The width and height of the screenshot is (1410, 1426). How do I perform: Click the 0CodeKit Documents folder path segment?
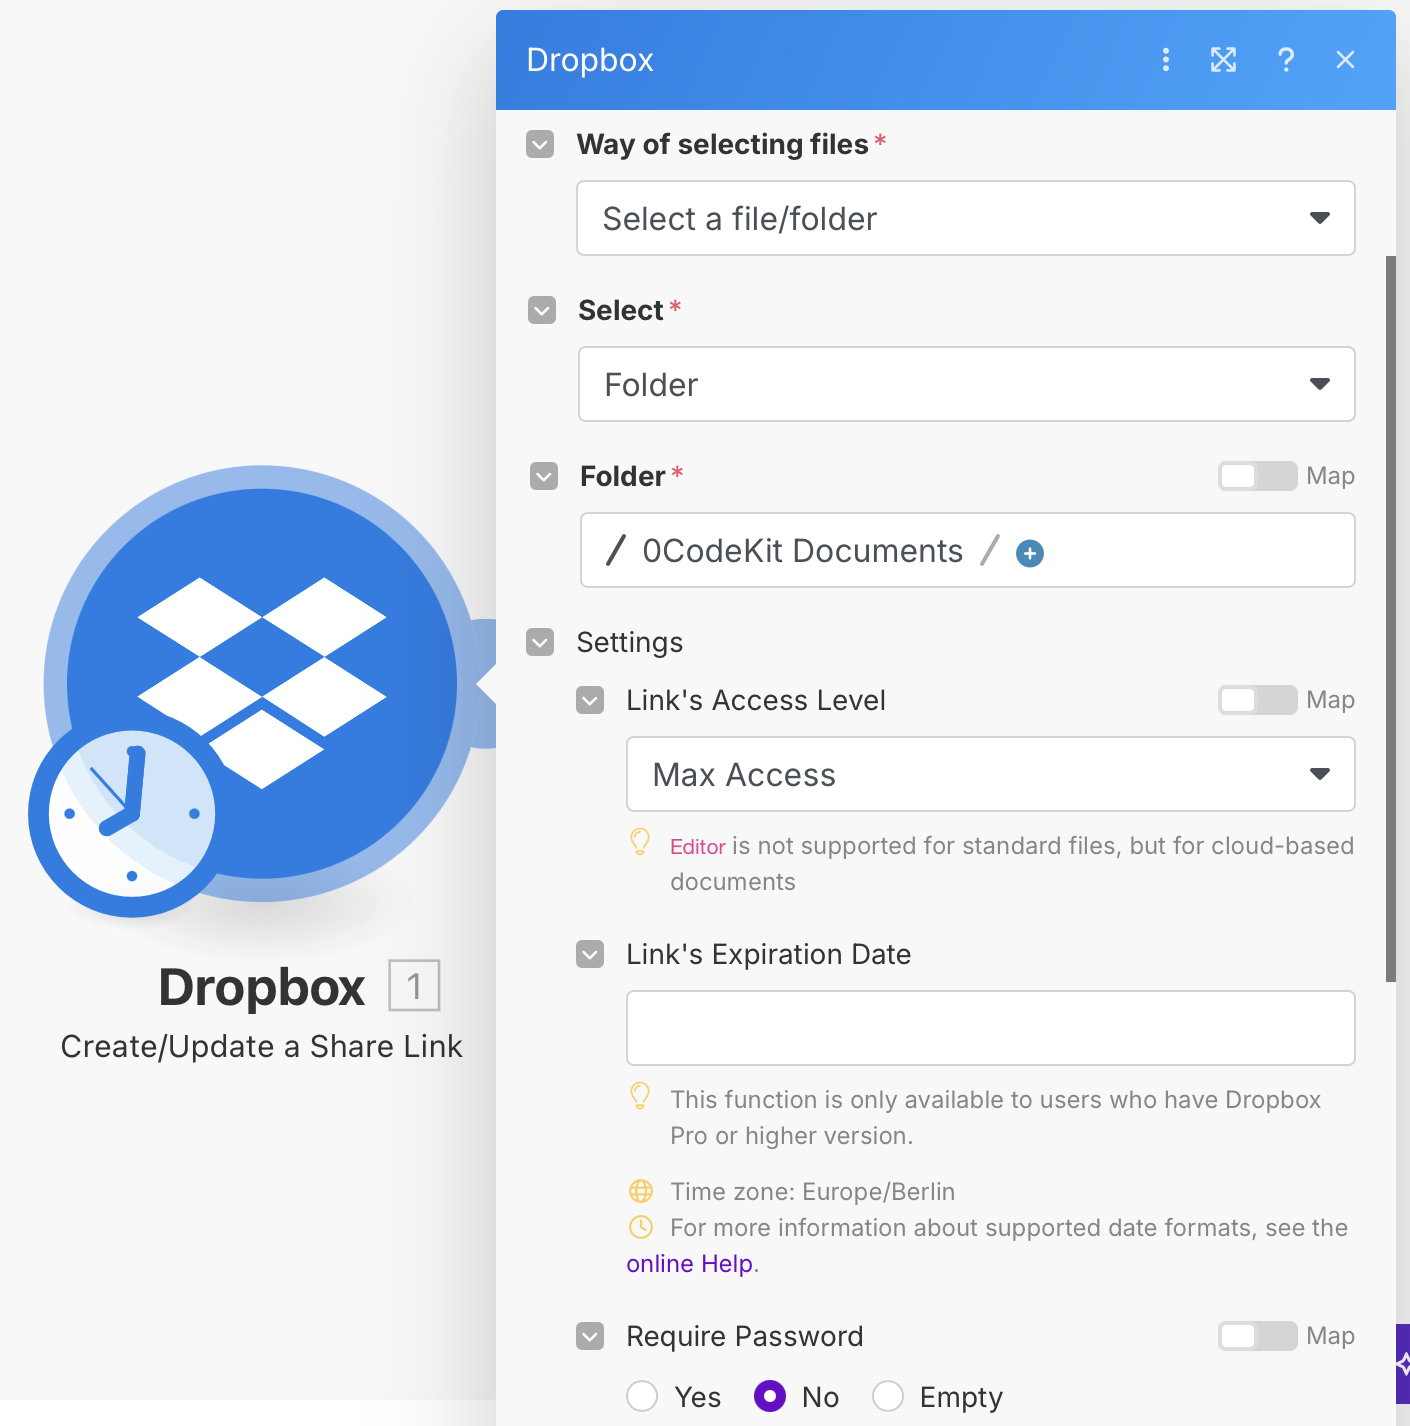coord(802,551)
